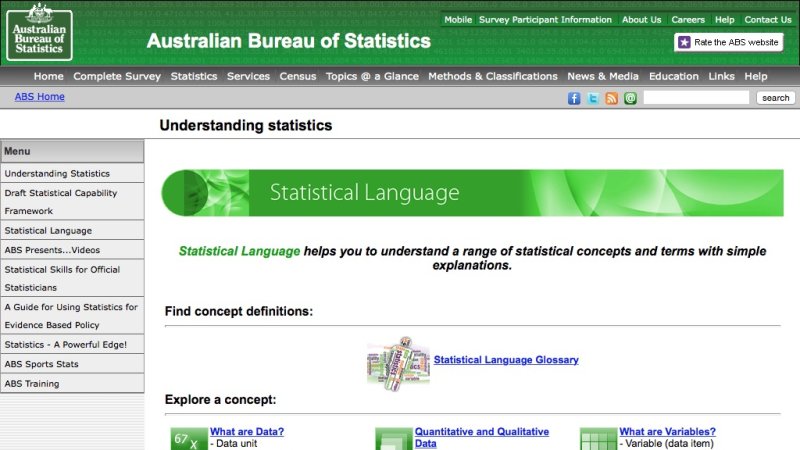Open Survey Participant Information link
Screen dimensions: 800x450
[x=545, y=19]
